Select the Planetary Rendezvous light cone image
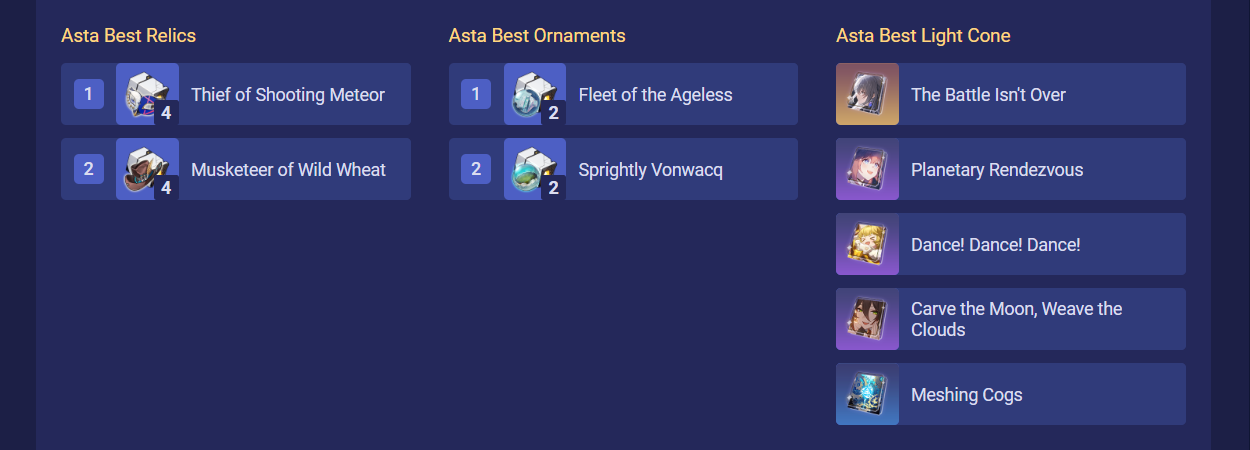This screenshot has height=450, width=1250. coord(867,169)
